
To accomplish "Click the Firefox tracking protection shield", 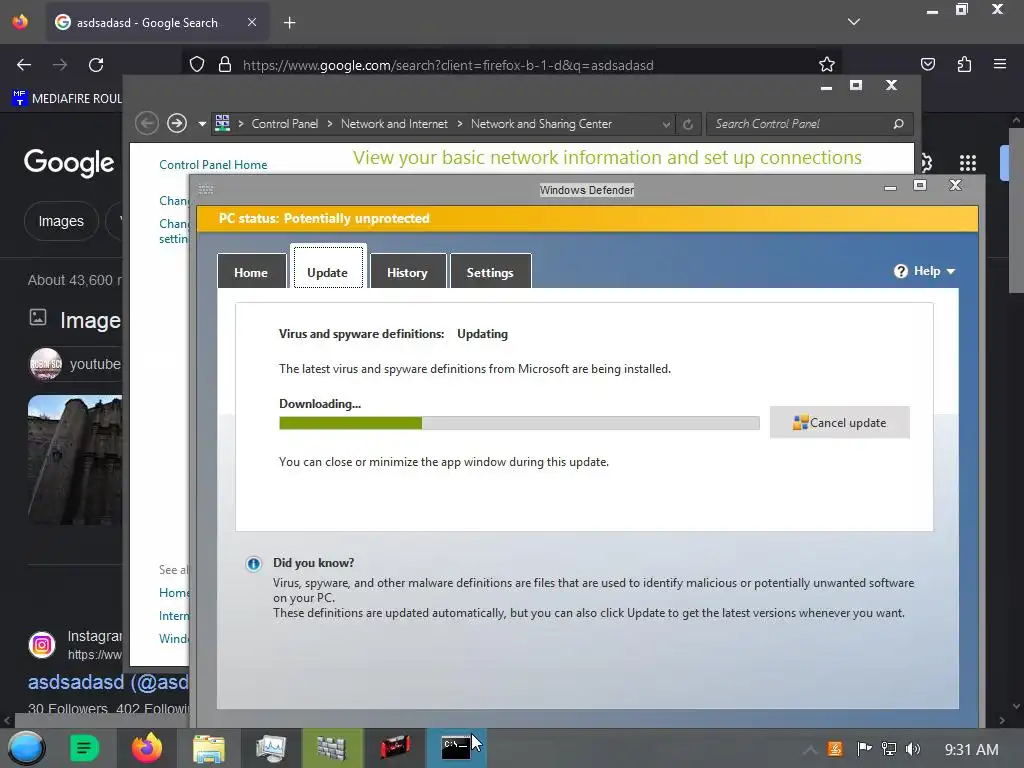I will pyautogui.click(x=197, y=65).
